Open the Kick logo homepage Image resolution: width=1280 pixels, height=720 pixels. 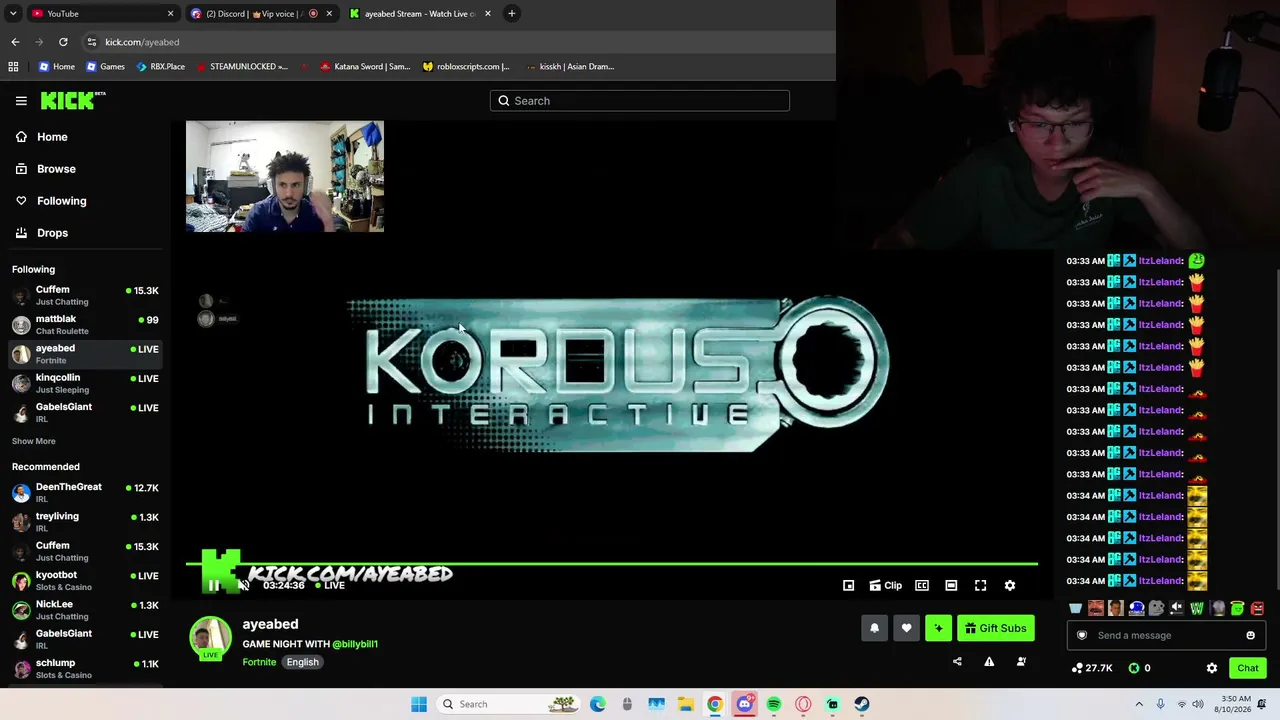(73, 100)
